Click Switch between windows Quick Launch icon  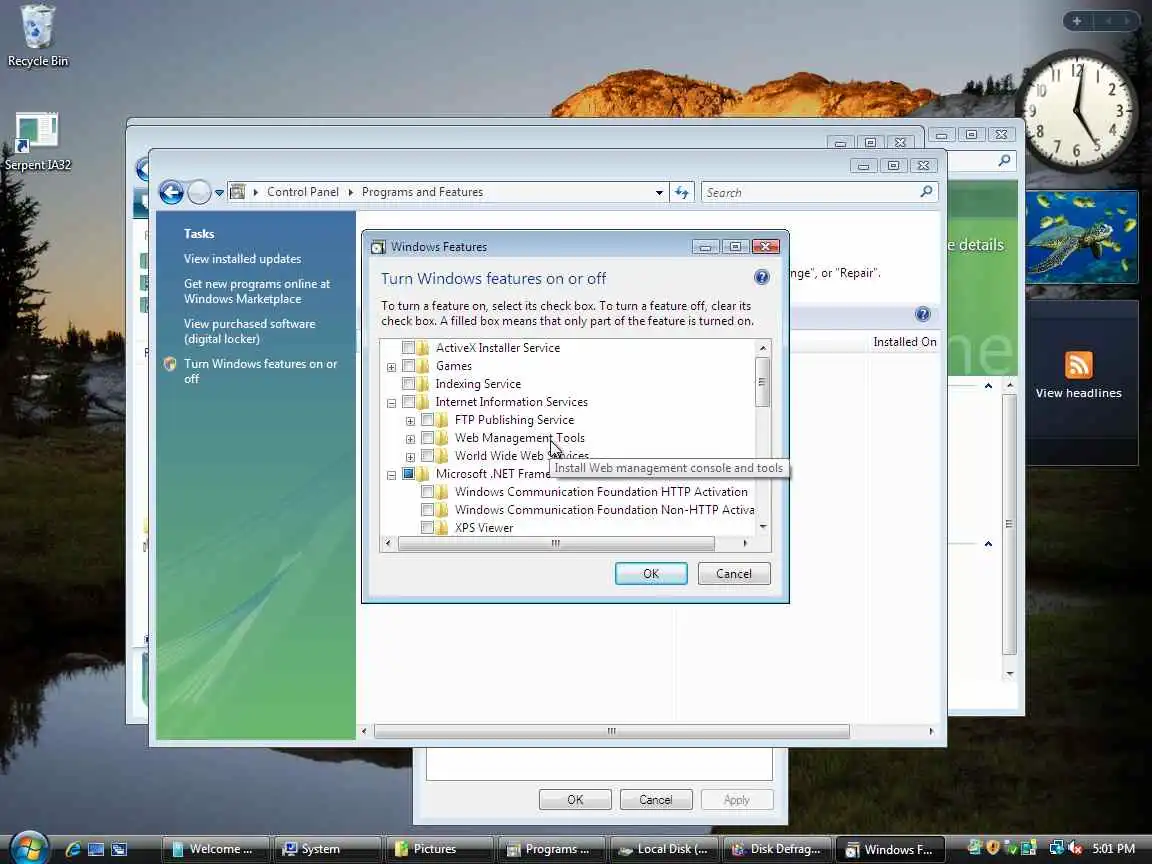point(119,849)
